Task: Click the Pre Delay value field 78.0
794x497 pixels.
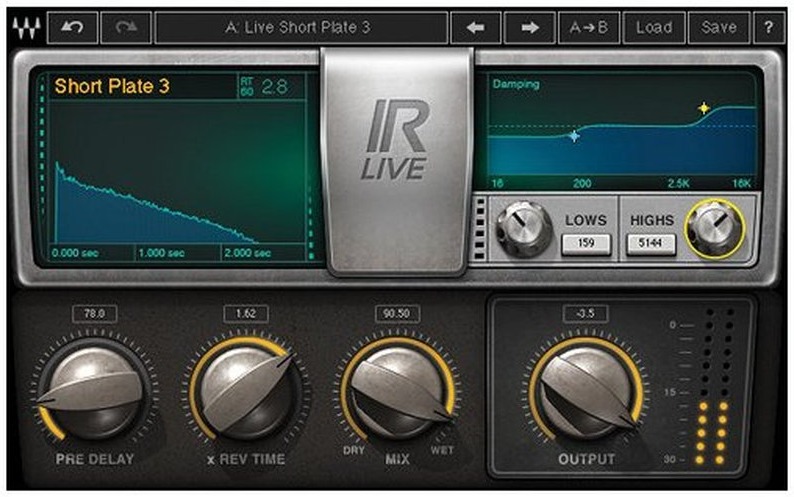Action: (95, 314)
